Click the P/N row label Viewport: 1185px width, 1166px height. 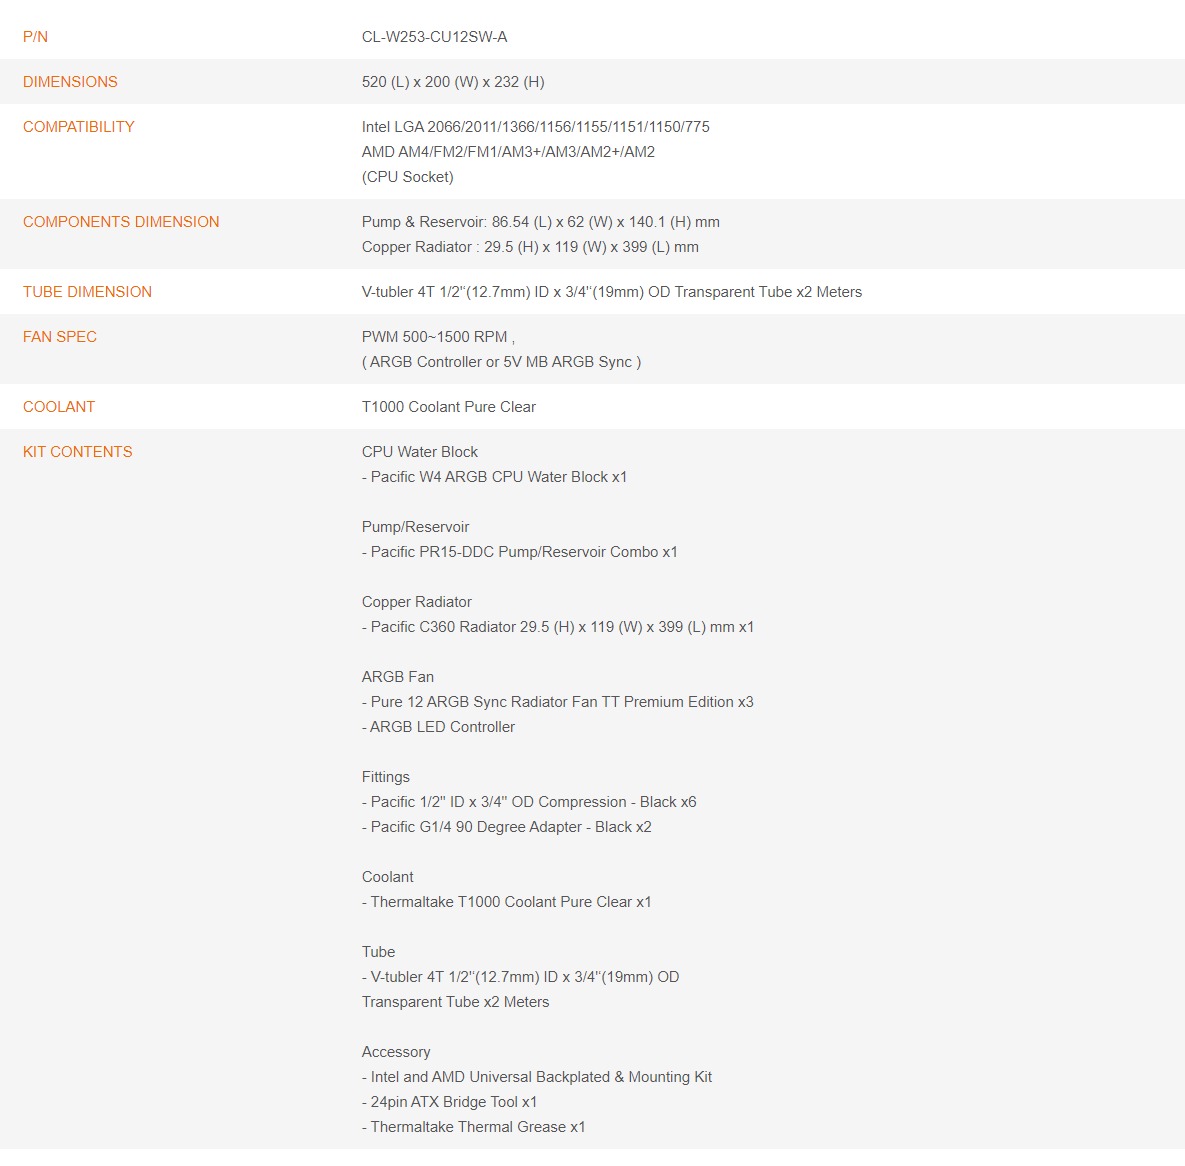click(36, 37)
